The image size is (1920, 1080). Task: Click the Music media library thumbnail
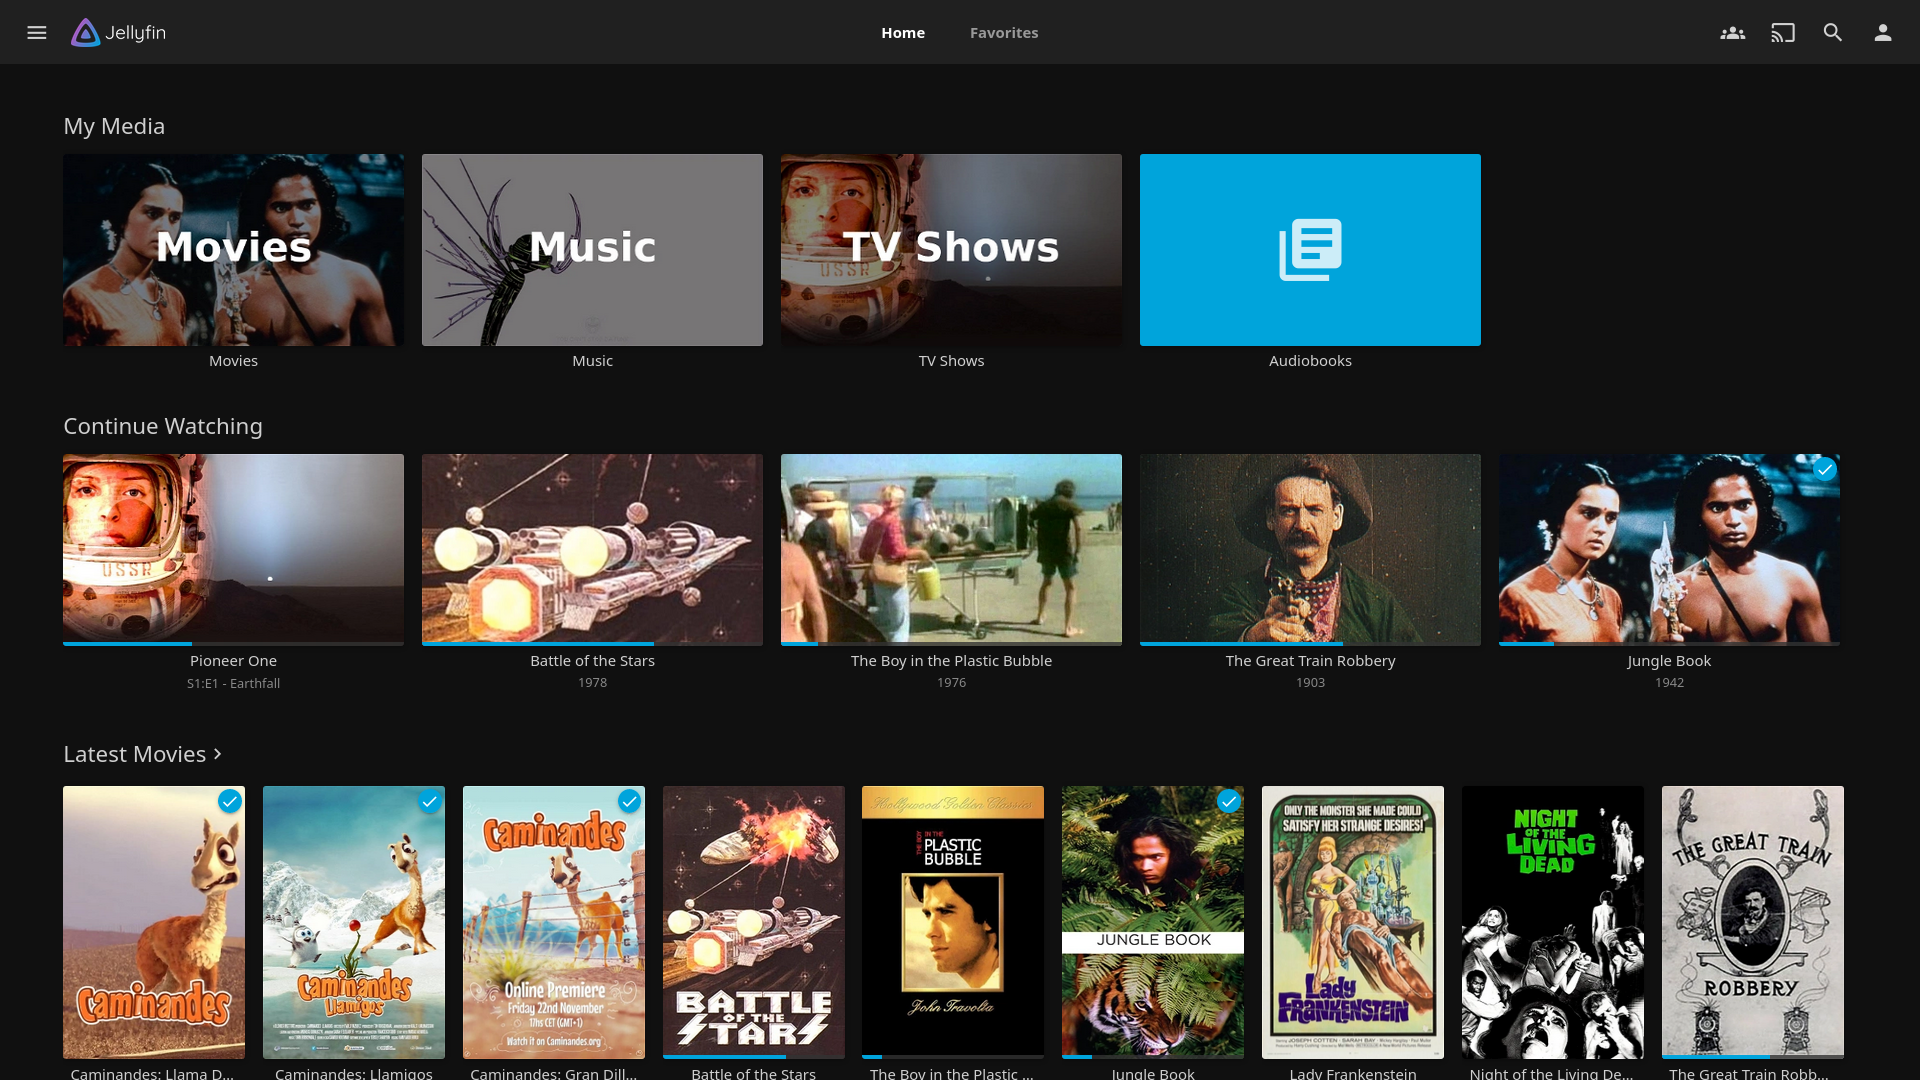coord(592,249)
